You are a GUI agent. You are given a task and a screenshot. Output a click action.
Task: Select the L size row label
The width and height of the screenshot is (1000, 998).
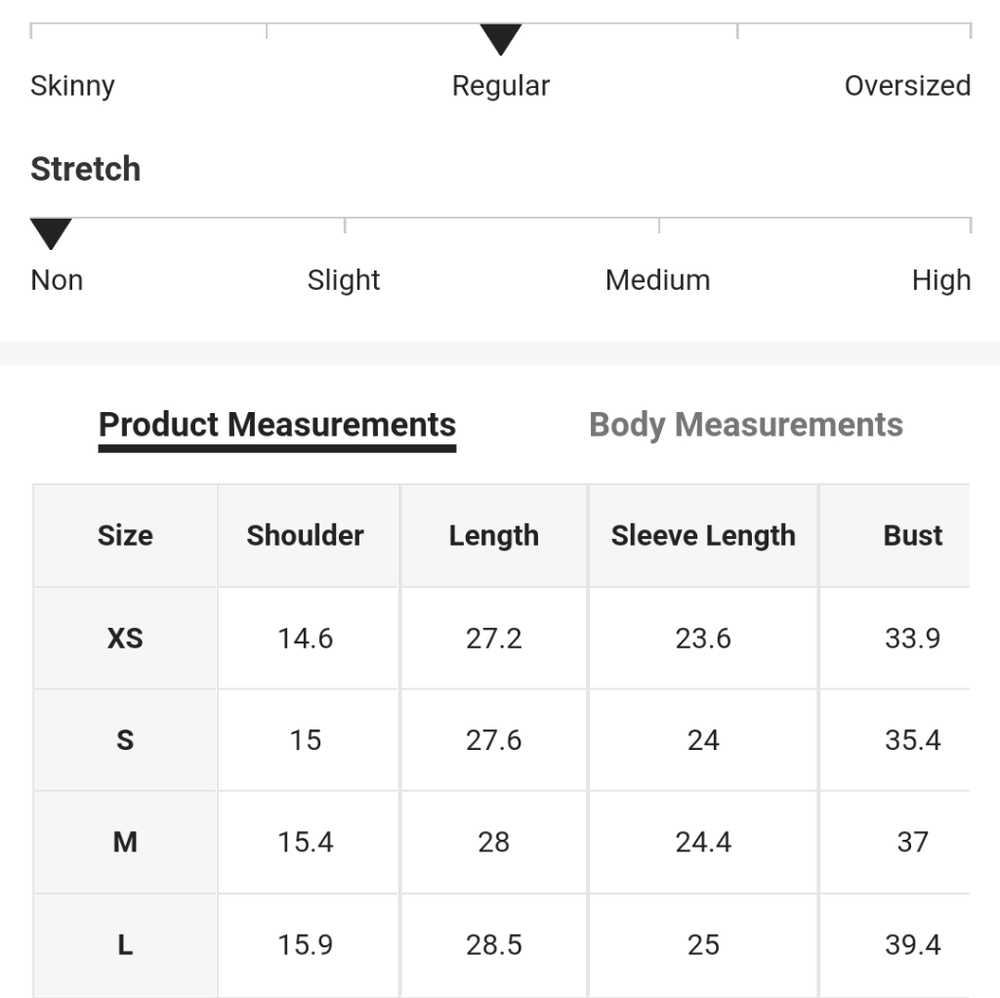[x=125, y=944]
